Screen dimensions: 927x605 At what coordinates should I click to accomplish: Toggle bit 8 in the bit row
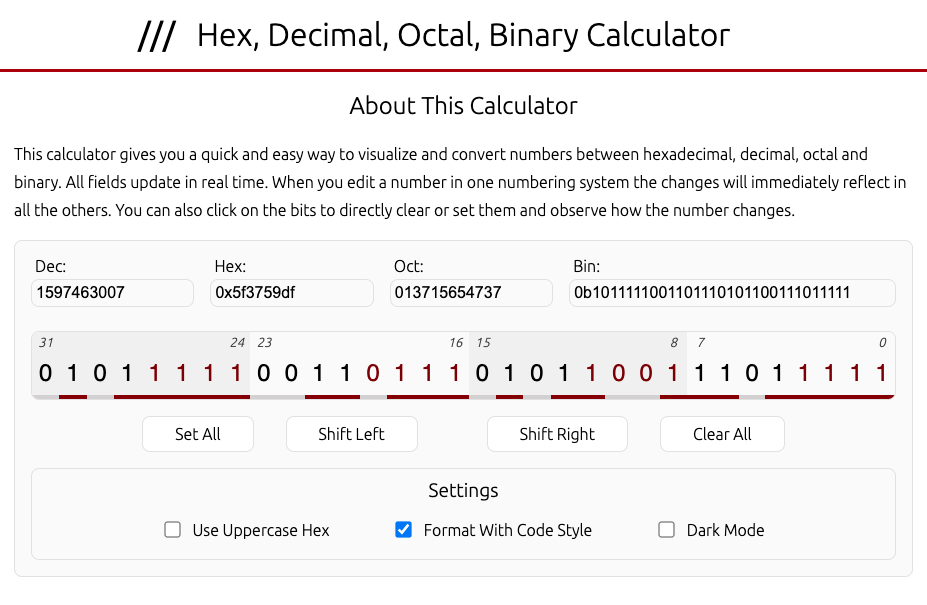(673, 374)
